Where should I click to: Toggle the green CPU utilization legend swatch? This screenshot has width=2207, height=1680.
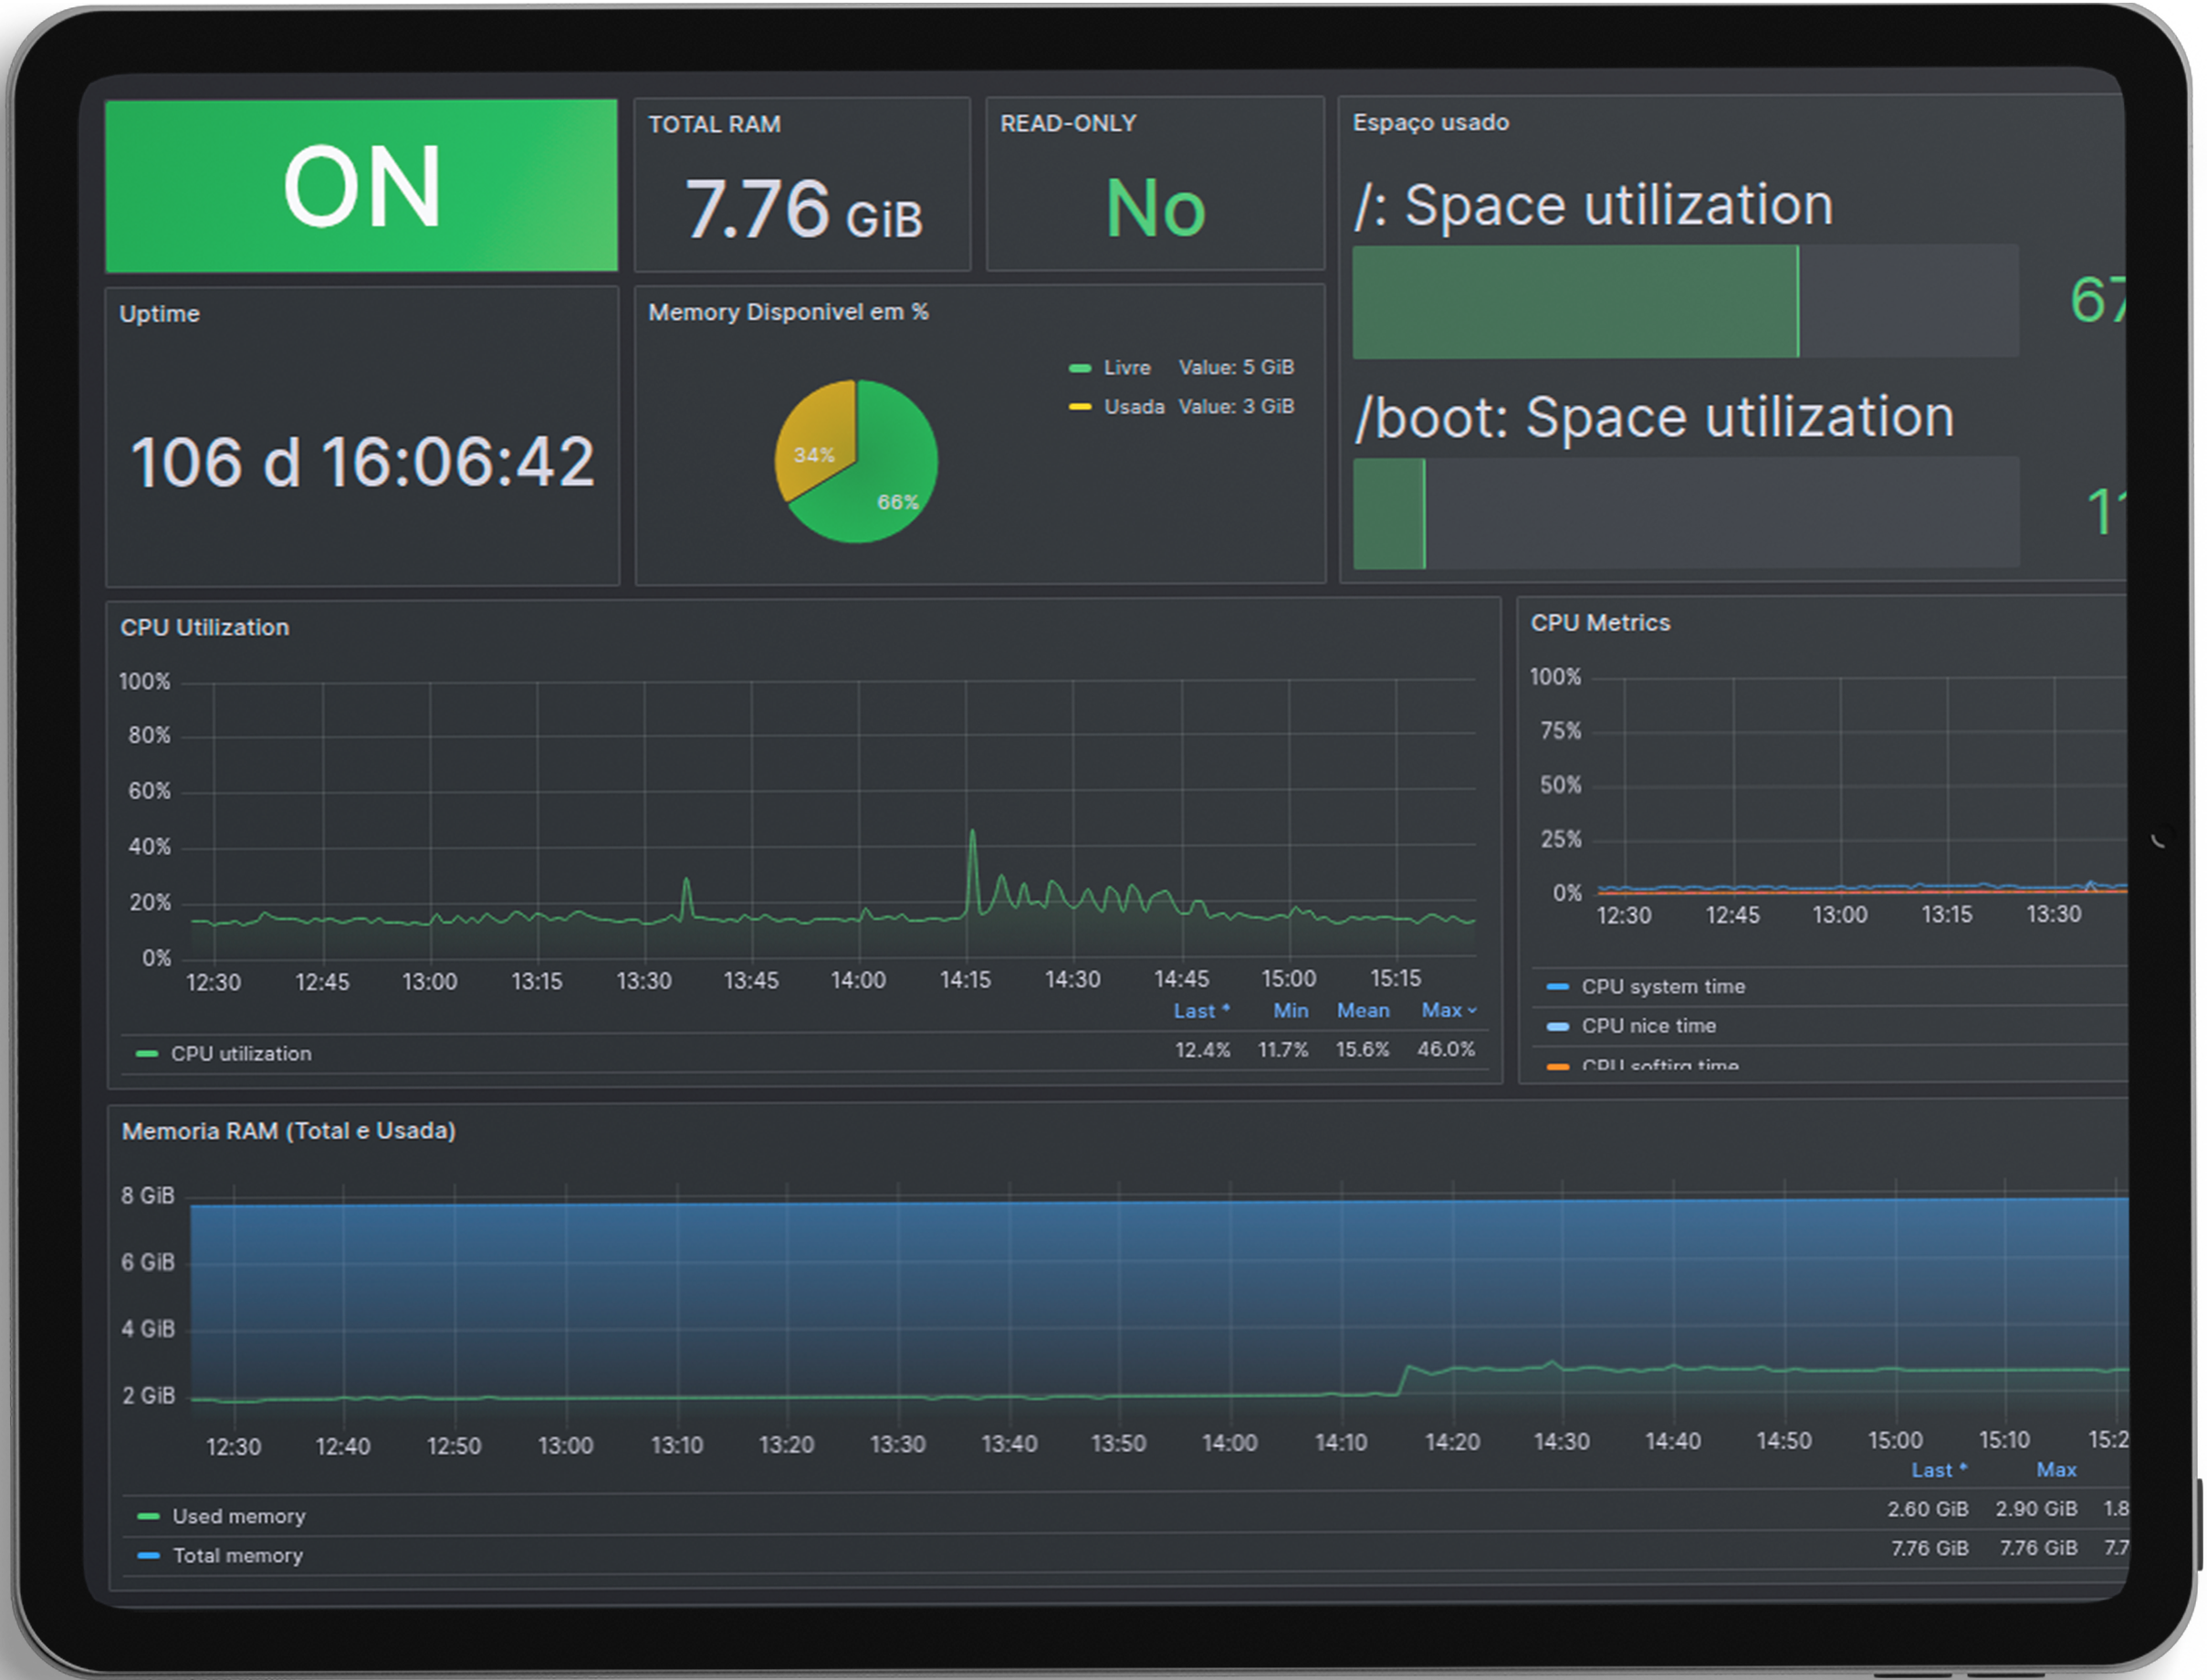147,1053
